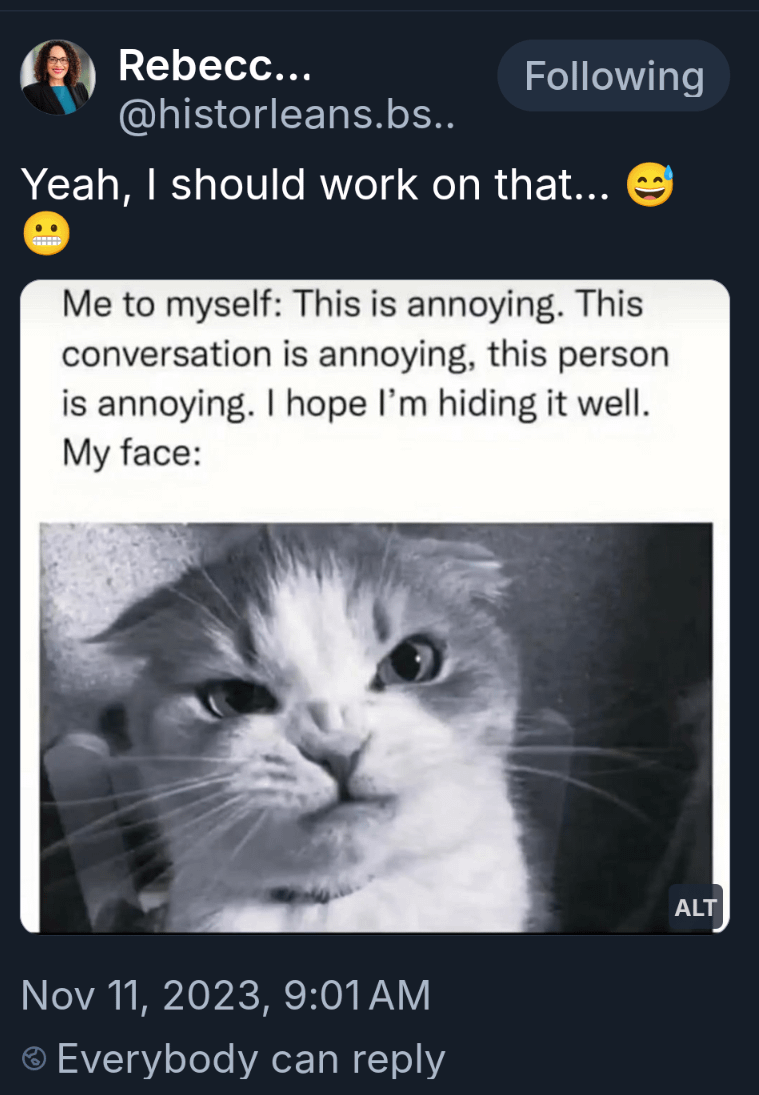Click the ALT badge on the cat image
This screenshot has width=759, height=1095.
click(695, 907)
